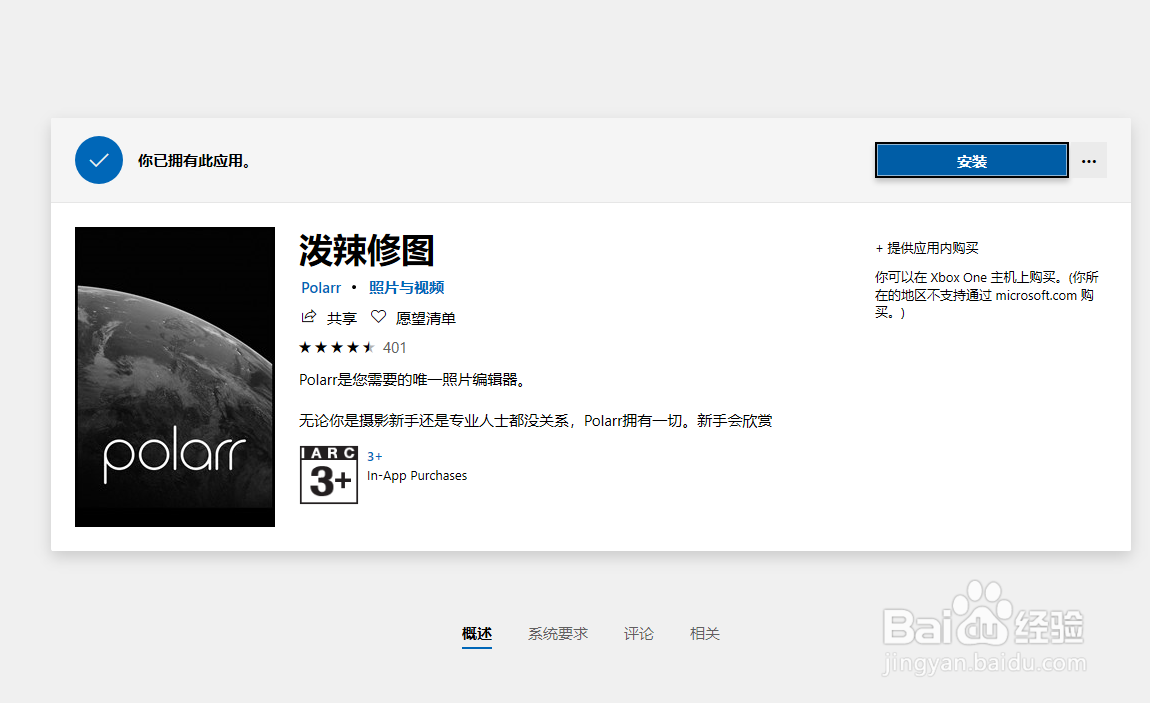Screen dimensions: 1150x703
Task: Click the Polarr是您需要的唯一照片编辑器 description line
Action: coord(412,380)
